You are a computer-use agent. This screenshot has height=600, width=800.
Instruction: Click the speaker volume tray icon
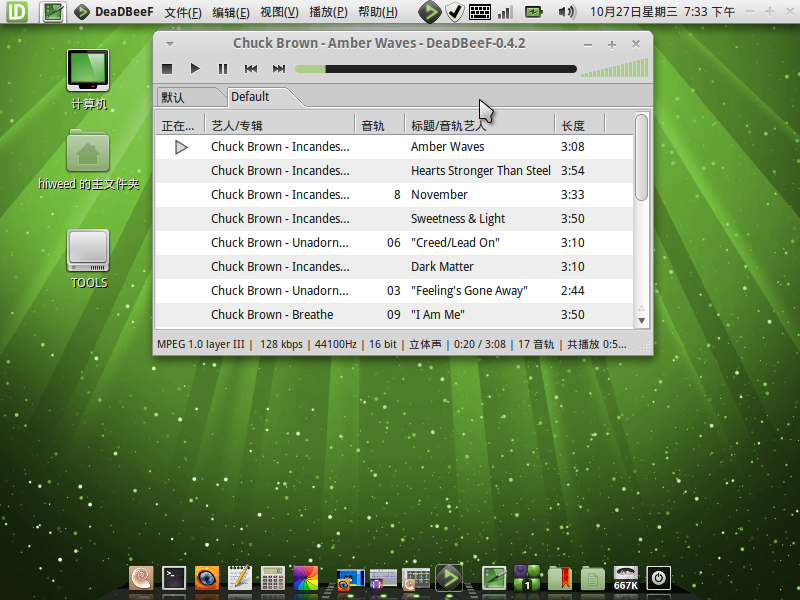(565, 12)
